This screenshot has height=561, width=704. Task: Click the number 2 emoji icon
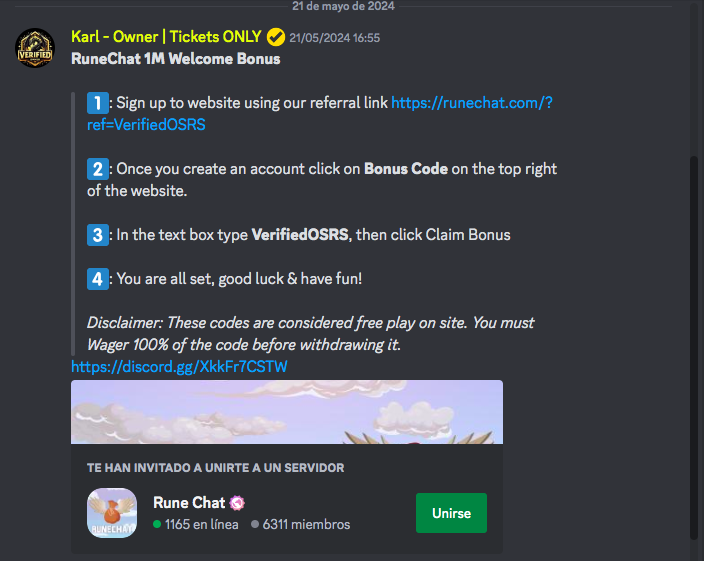[97, 169]
